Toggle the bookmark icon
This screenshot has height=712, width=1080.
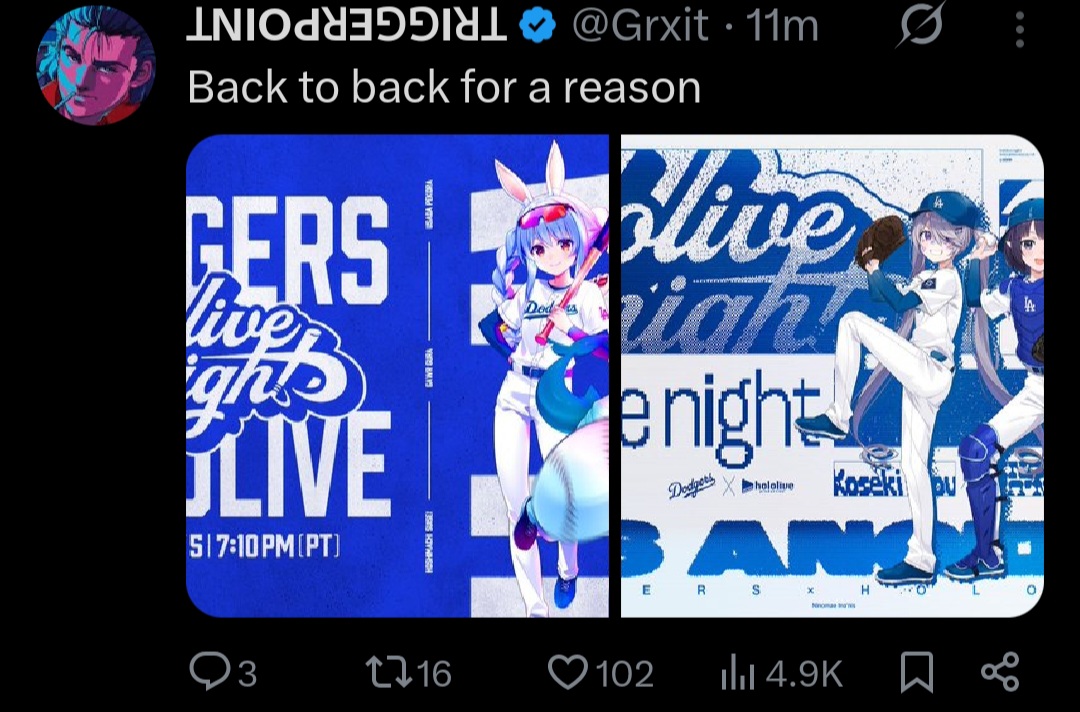point(917,672)
